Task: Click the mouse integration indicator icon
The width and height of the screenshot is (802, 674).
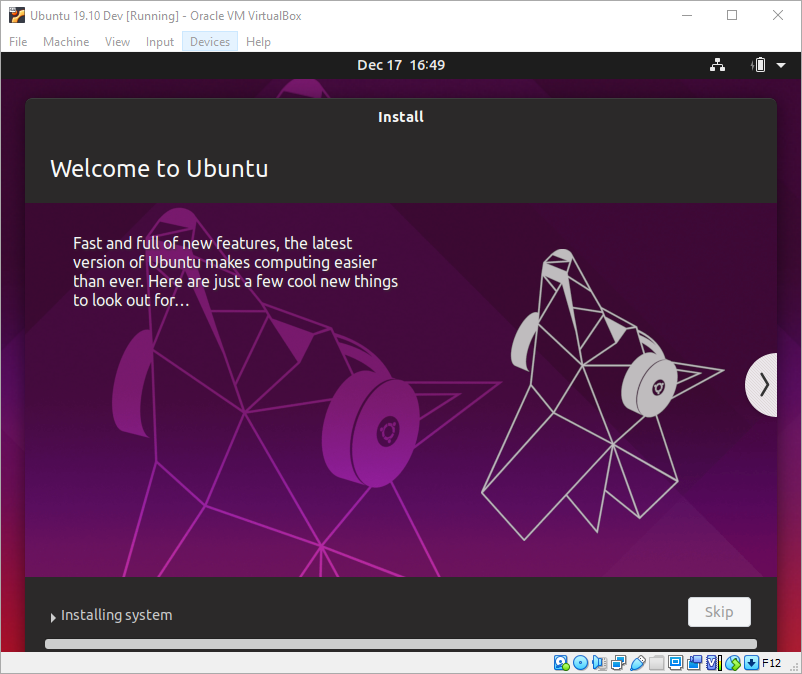Action: (x=733, y=663)
